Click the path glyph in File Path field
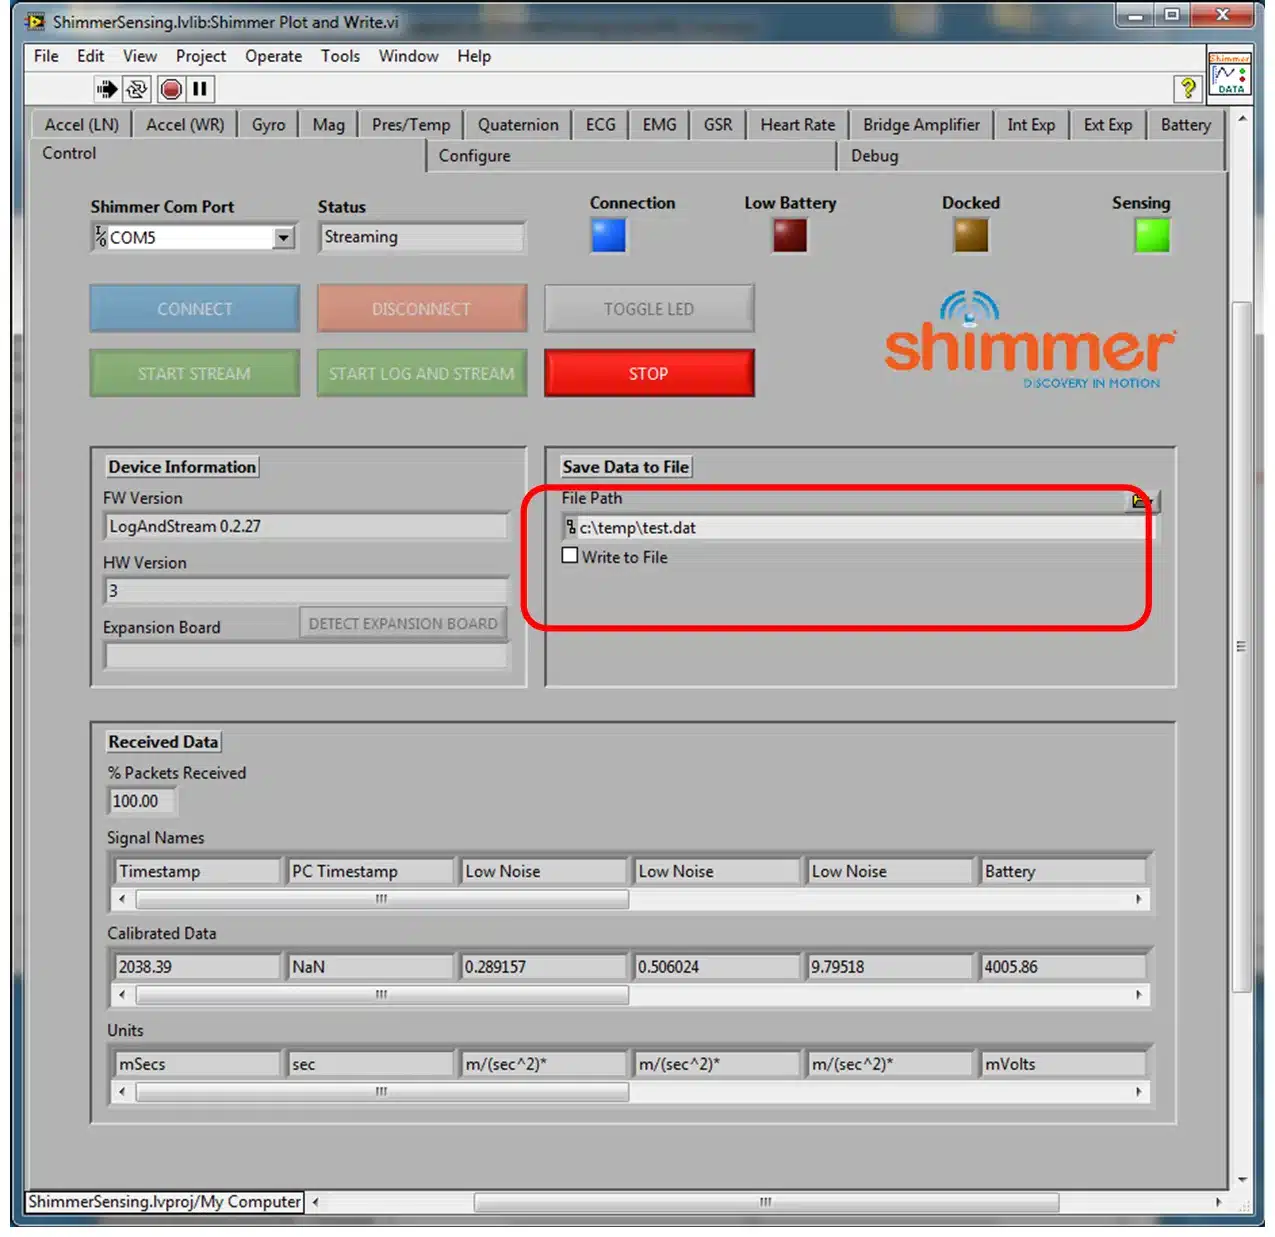 point(570,527)
